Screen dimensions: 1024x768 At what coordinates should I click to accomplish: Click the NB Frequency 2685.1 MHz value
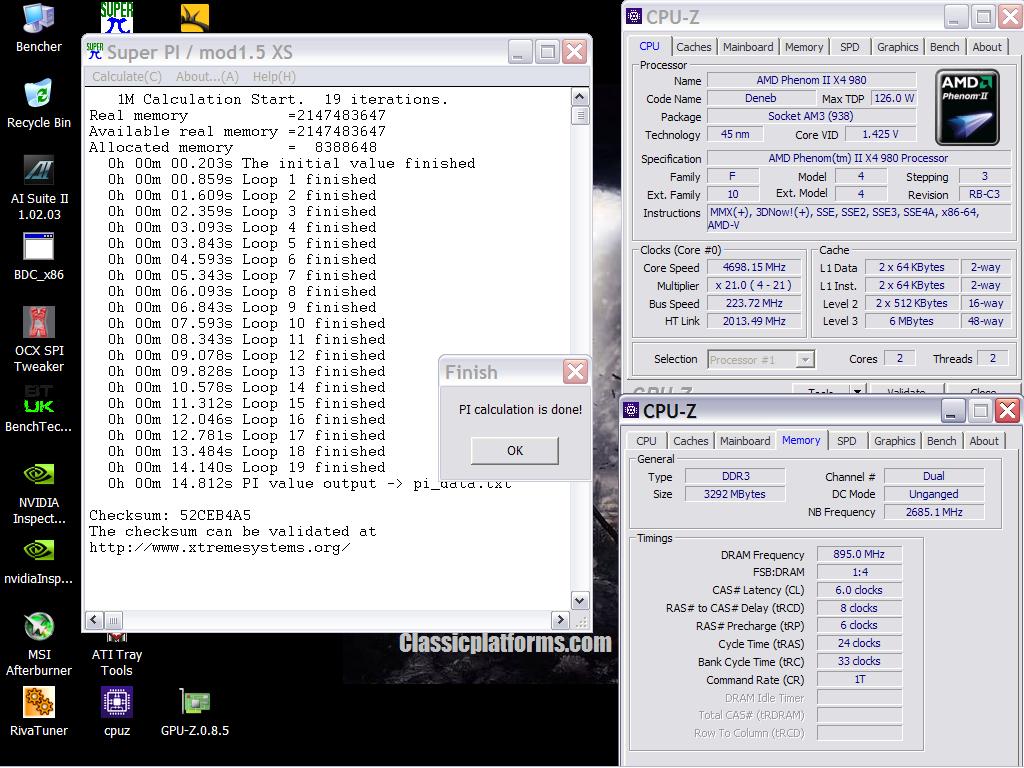(934, 512)
